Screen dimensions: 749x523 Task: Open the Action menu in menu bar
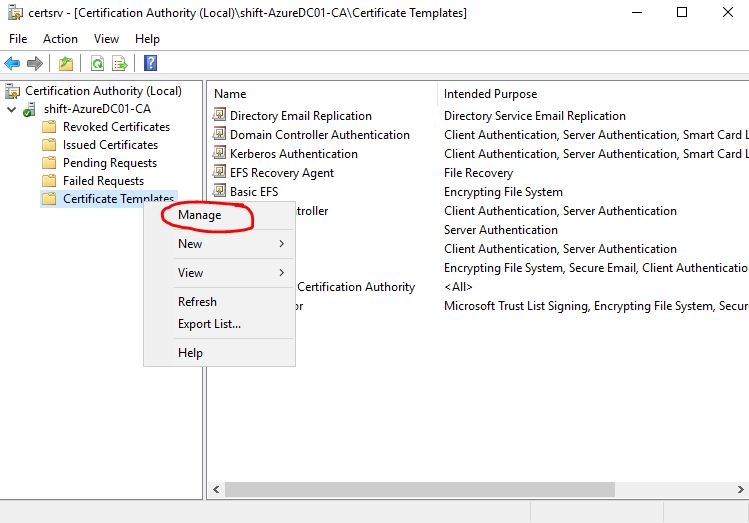click(60, 39)
